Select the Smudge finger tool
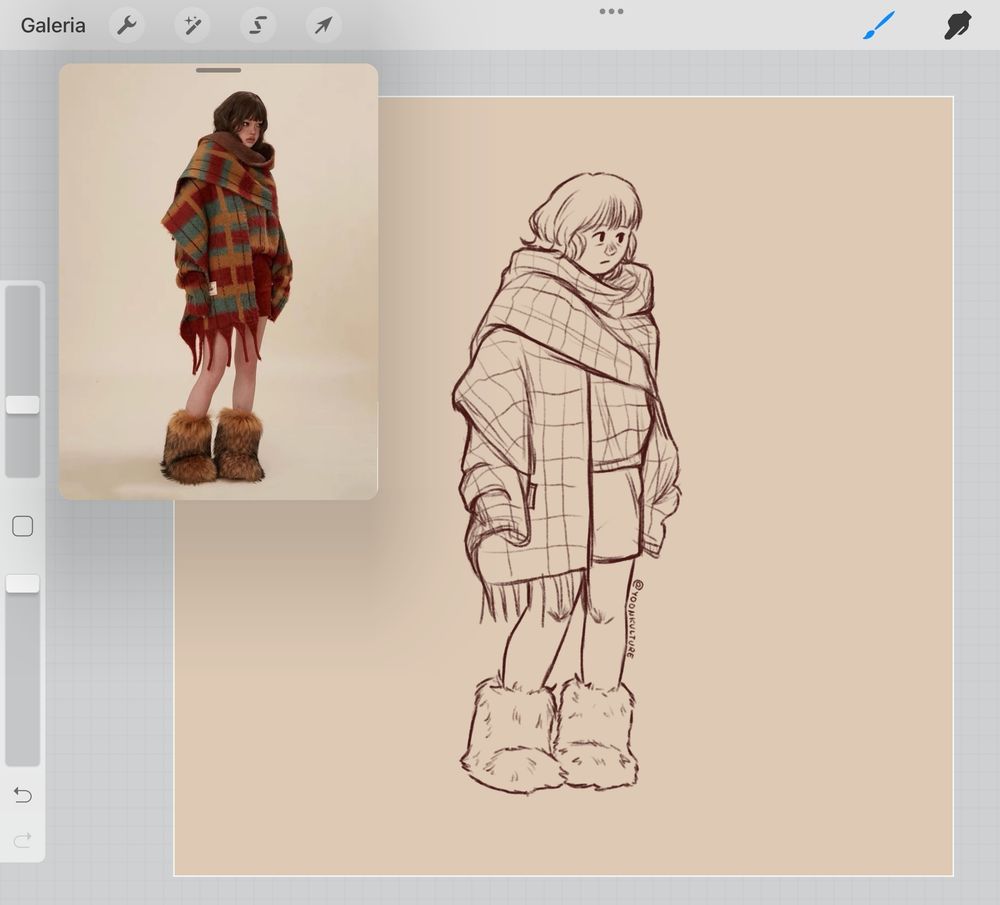The image size is (1000, 905). [x=957, y=25]
